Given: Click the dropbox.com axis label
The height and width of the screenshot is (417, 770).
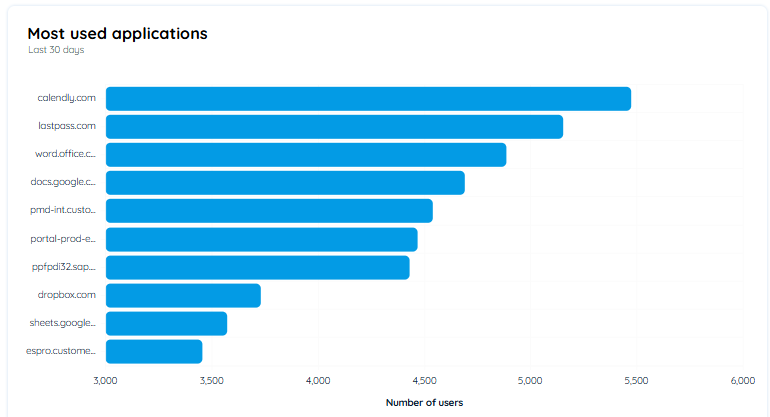Looking at the screenshot, I should point(66,295).
